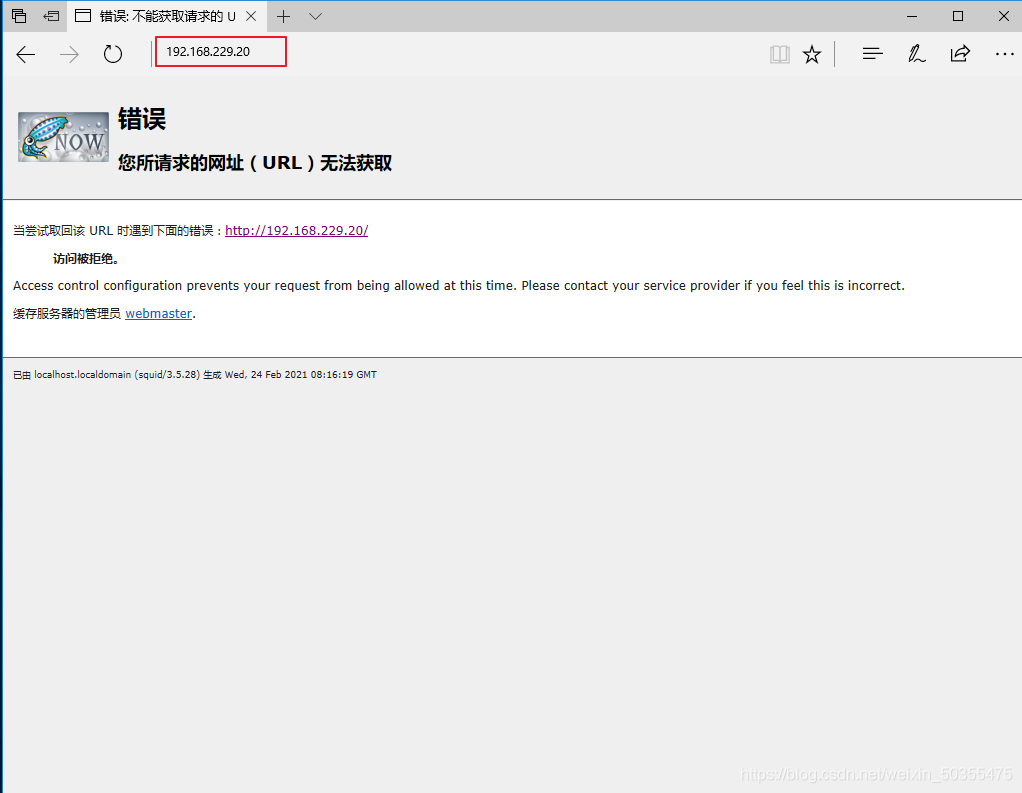Show tabs you've set aside icon

pos(19,16)
